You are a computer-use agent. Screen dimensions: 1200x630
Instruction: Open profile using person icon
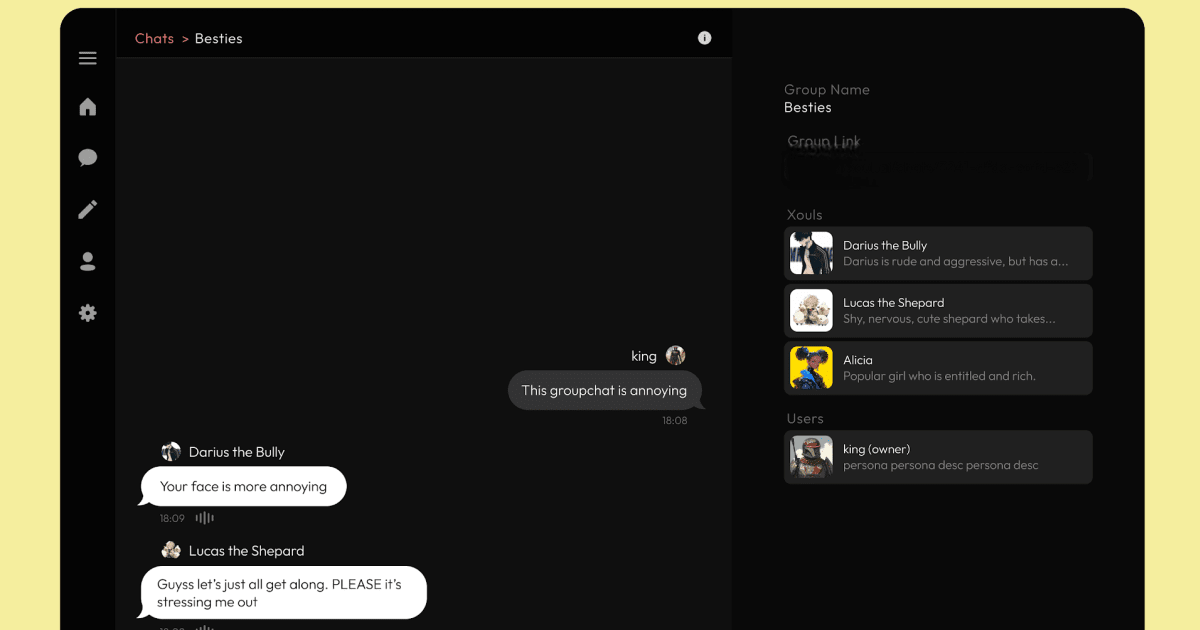(x=88, y=262)
